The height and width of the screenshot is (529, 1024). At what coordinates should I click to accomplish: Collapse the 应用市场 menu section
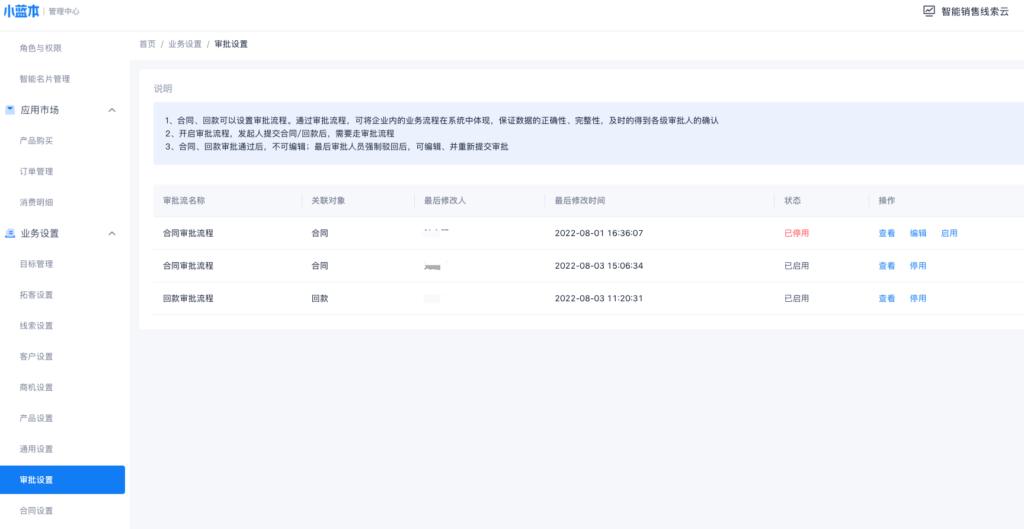pyautogui.click(x=112, y=110)
